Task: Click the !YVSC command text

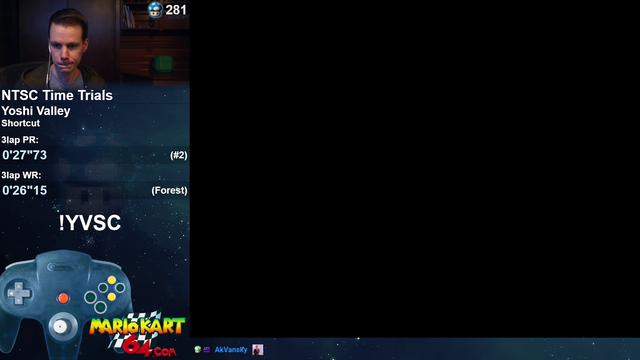Action: pos(90,223)
